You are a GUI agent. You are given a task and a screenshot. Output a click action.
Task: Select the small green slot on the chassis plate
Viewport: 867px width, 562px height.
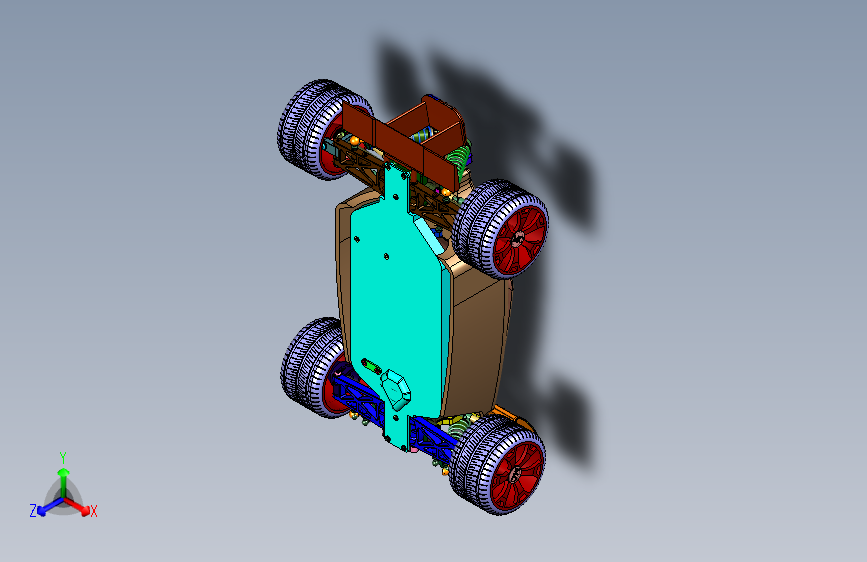(x=372, y=365)
